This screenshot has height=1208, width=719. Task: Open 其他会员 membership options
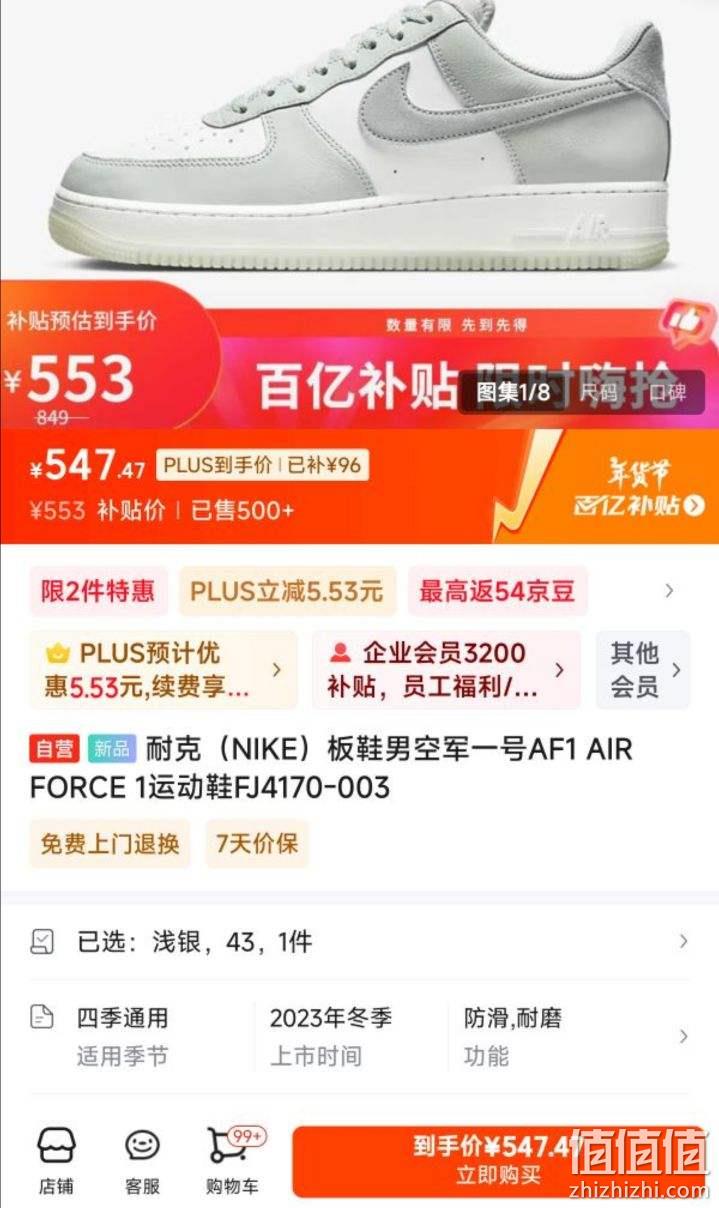(643, 670)
